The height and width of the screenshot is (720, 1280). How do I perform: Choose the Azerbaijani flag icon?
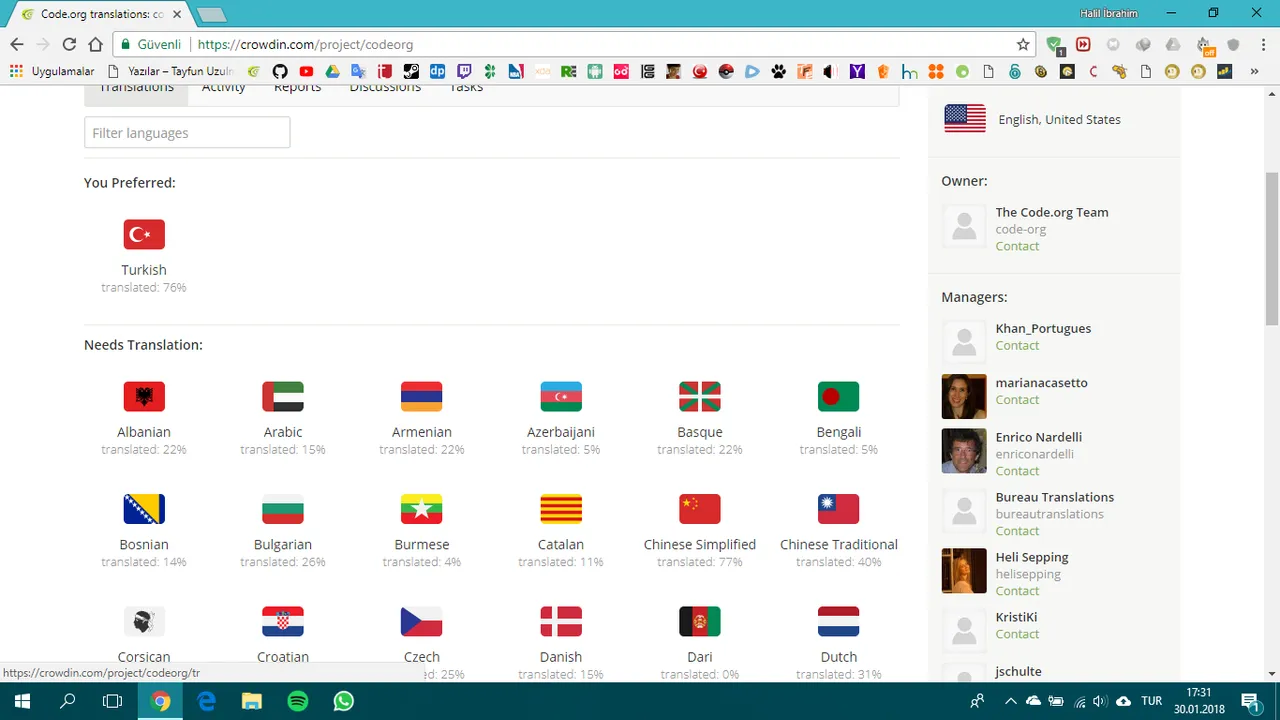(561, 397)
